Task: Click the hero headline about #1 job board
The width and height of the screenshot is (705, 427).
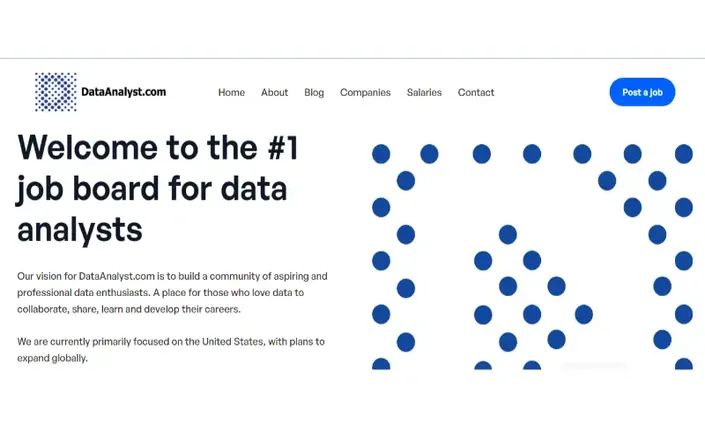Action: click(x=158, y=188)
